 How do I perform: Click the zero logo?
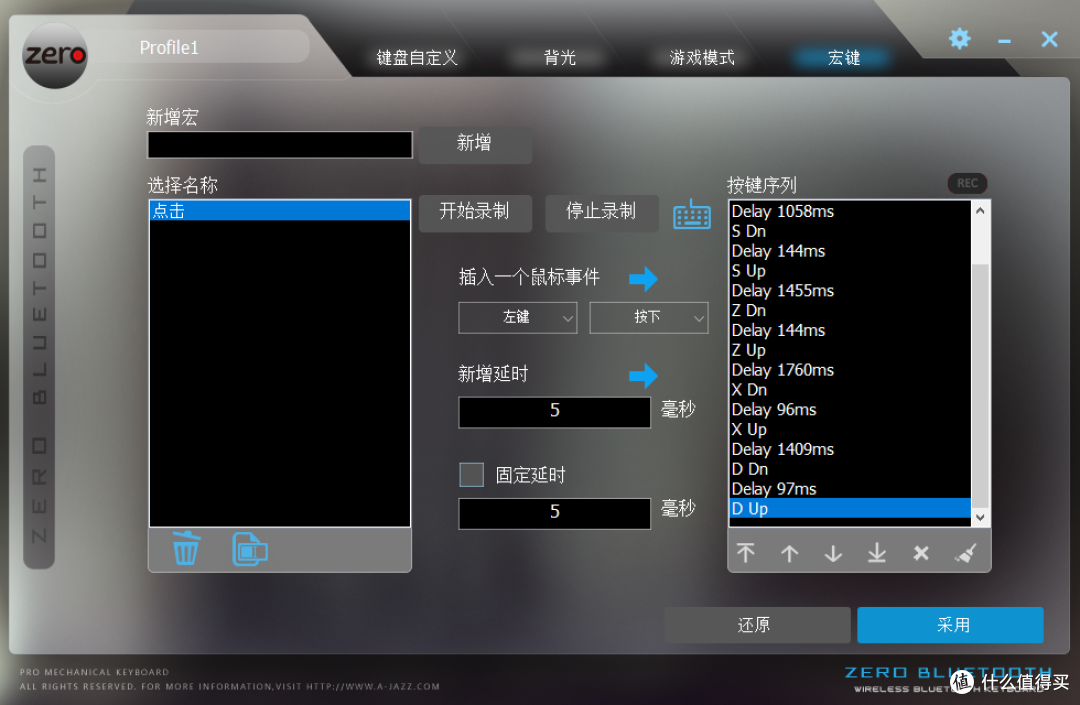click(x=55, y=55)
